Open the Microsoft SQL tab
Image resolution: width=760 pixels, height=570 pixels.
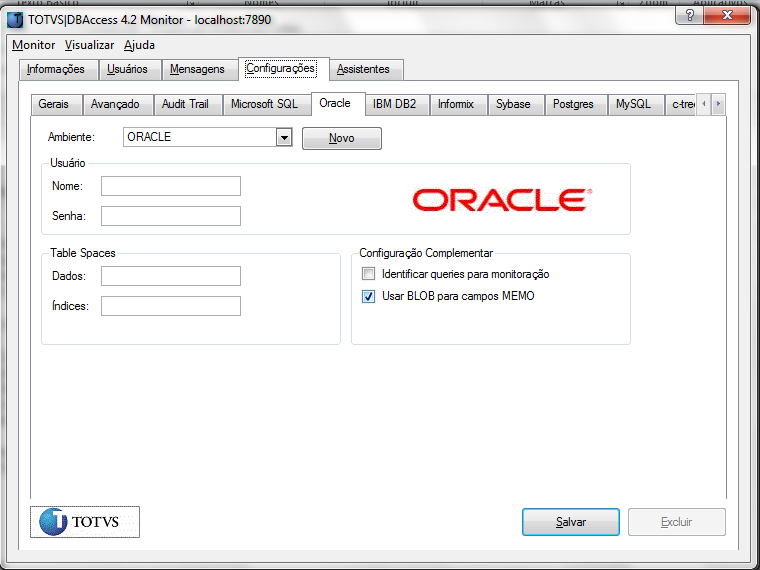tap(267, 104)
